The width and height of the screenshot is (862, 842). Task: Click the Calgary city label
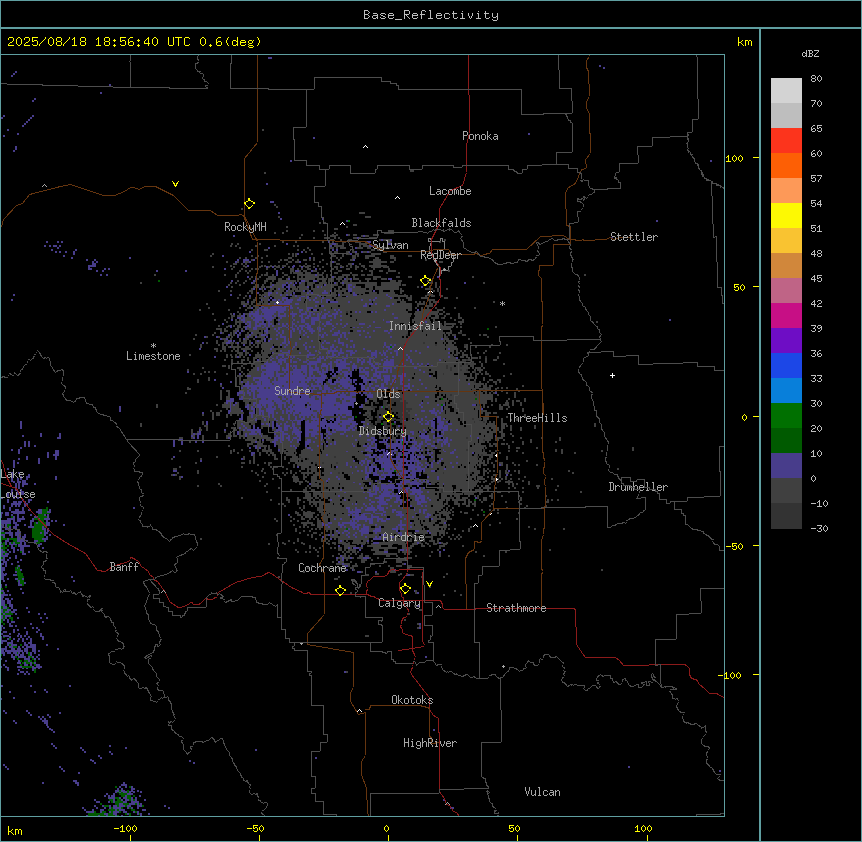coord(400,603)
